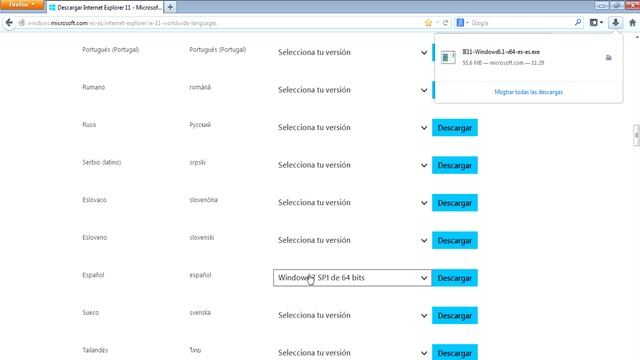Reload the page with refresh icon
The height and width of the screenshot is (360, 640).
tap(445, 23)
